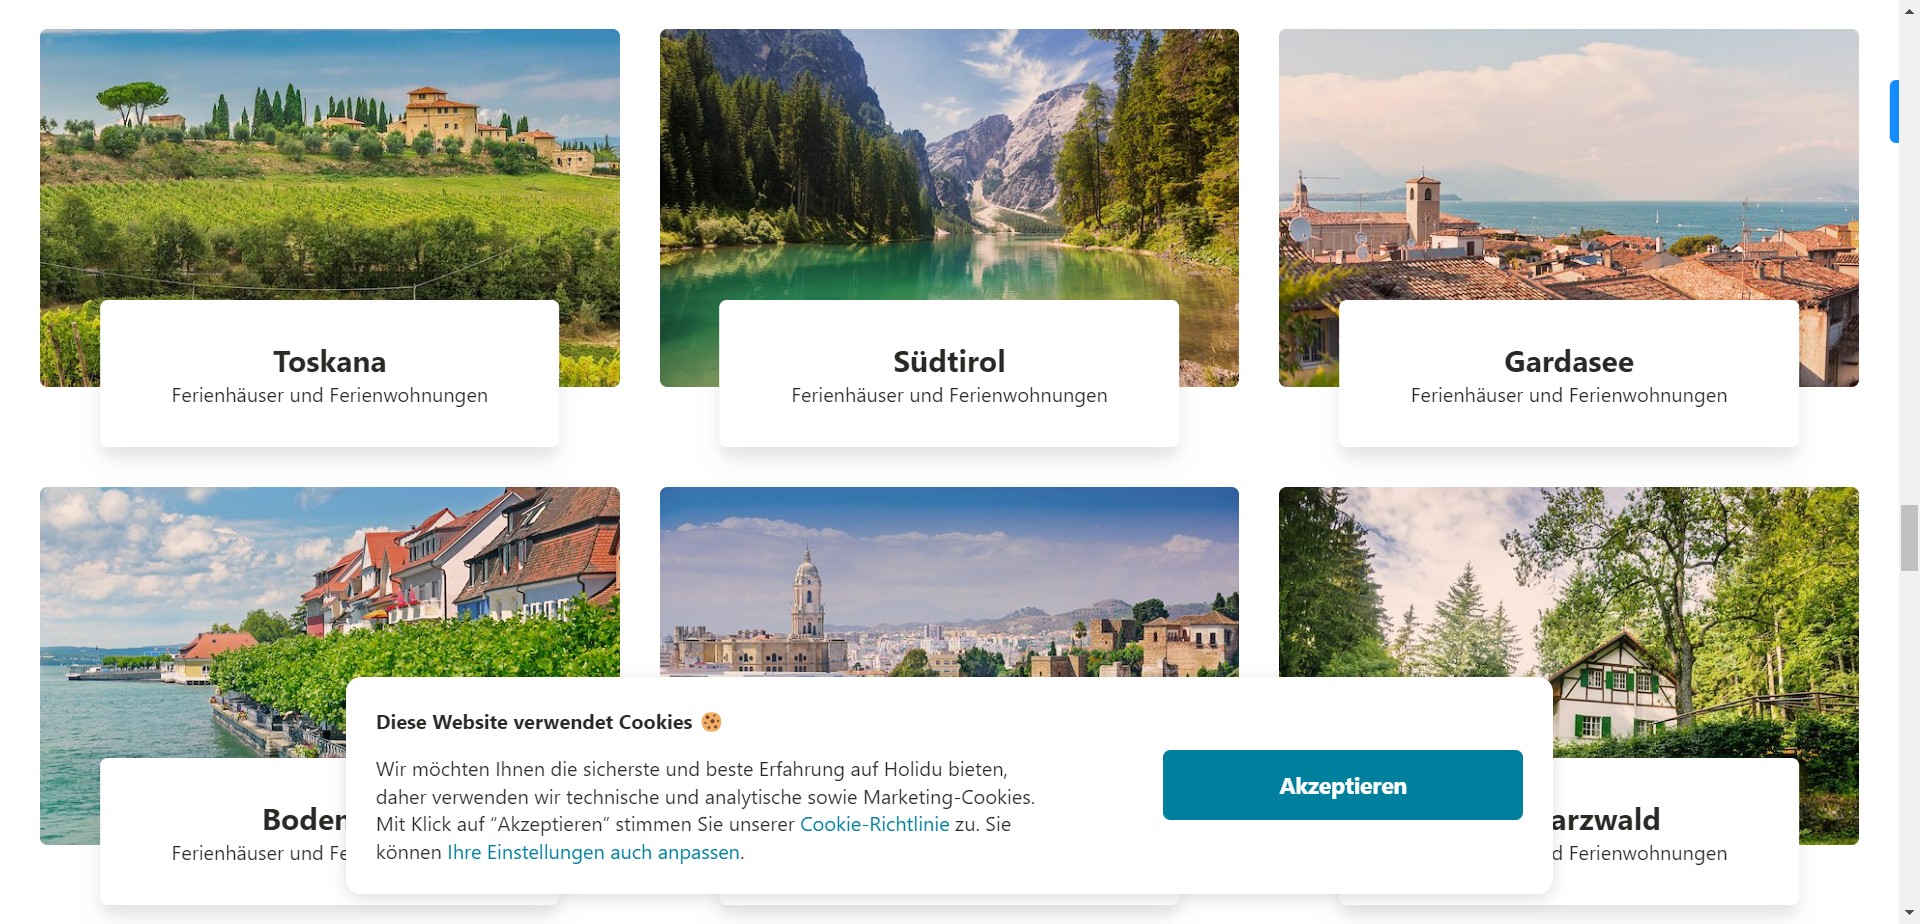Click the partially hidden Bodensee card title

(303, 819)
